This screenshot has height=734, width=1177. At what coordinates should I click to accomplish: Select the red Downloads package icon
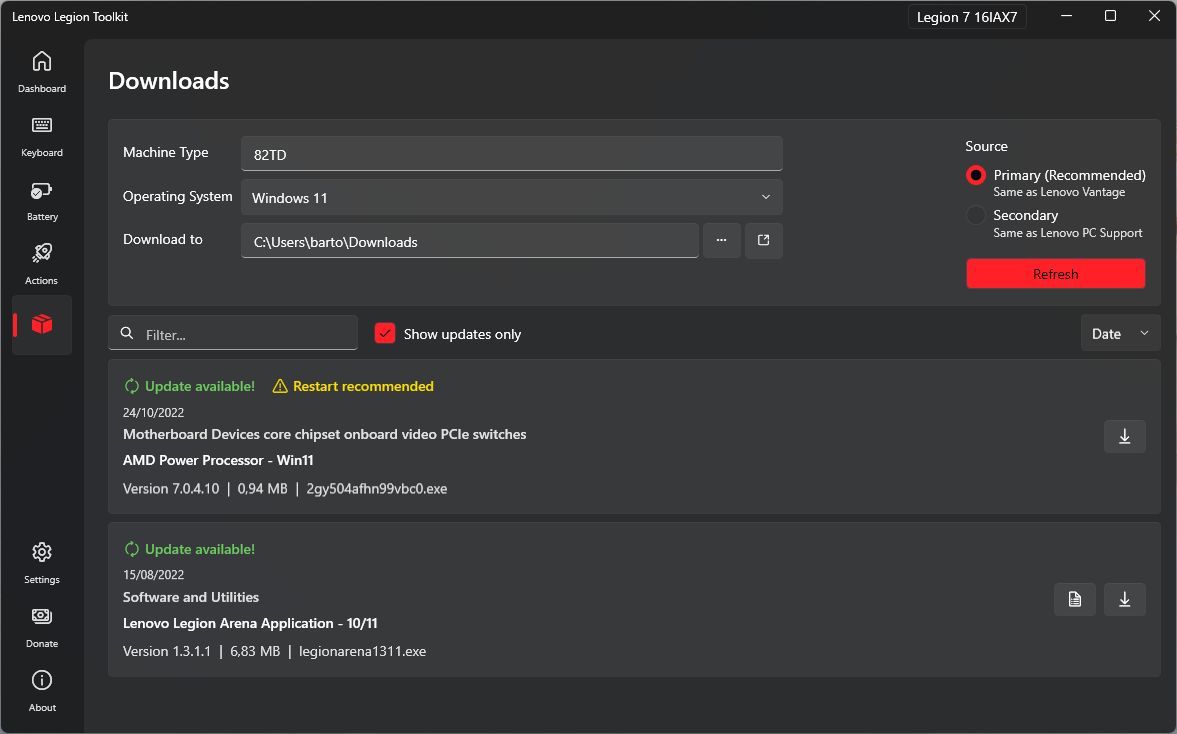42,324
